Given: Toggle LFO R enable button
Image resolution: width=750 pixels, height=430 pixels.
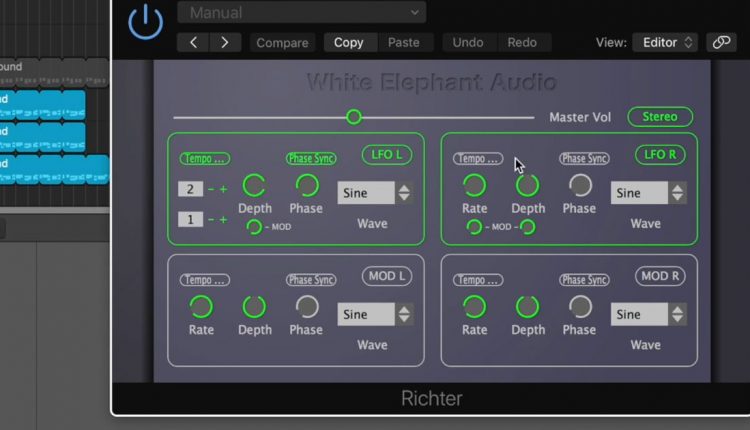Looking at the screenshot, I should (660, 154).
